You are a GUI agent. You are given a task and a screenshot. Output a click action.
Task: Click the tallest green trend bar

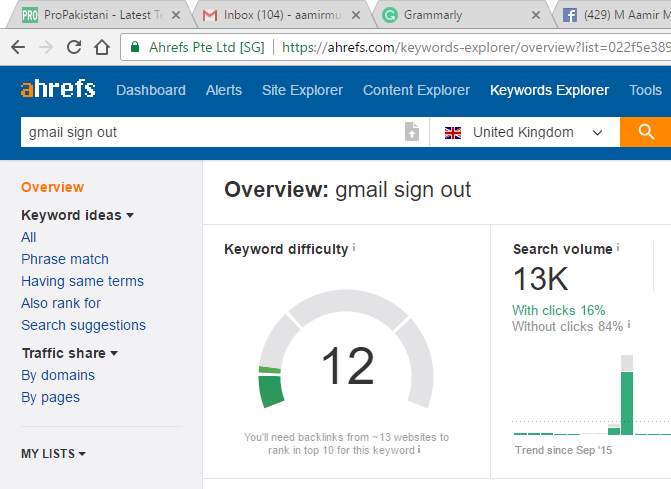point(627,403)
